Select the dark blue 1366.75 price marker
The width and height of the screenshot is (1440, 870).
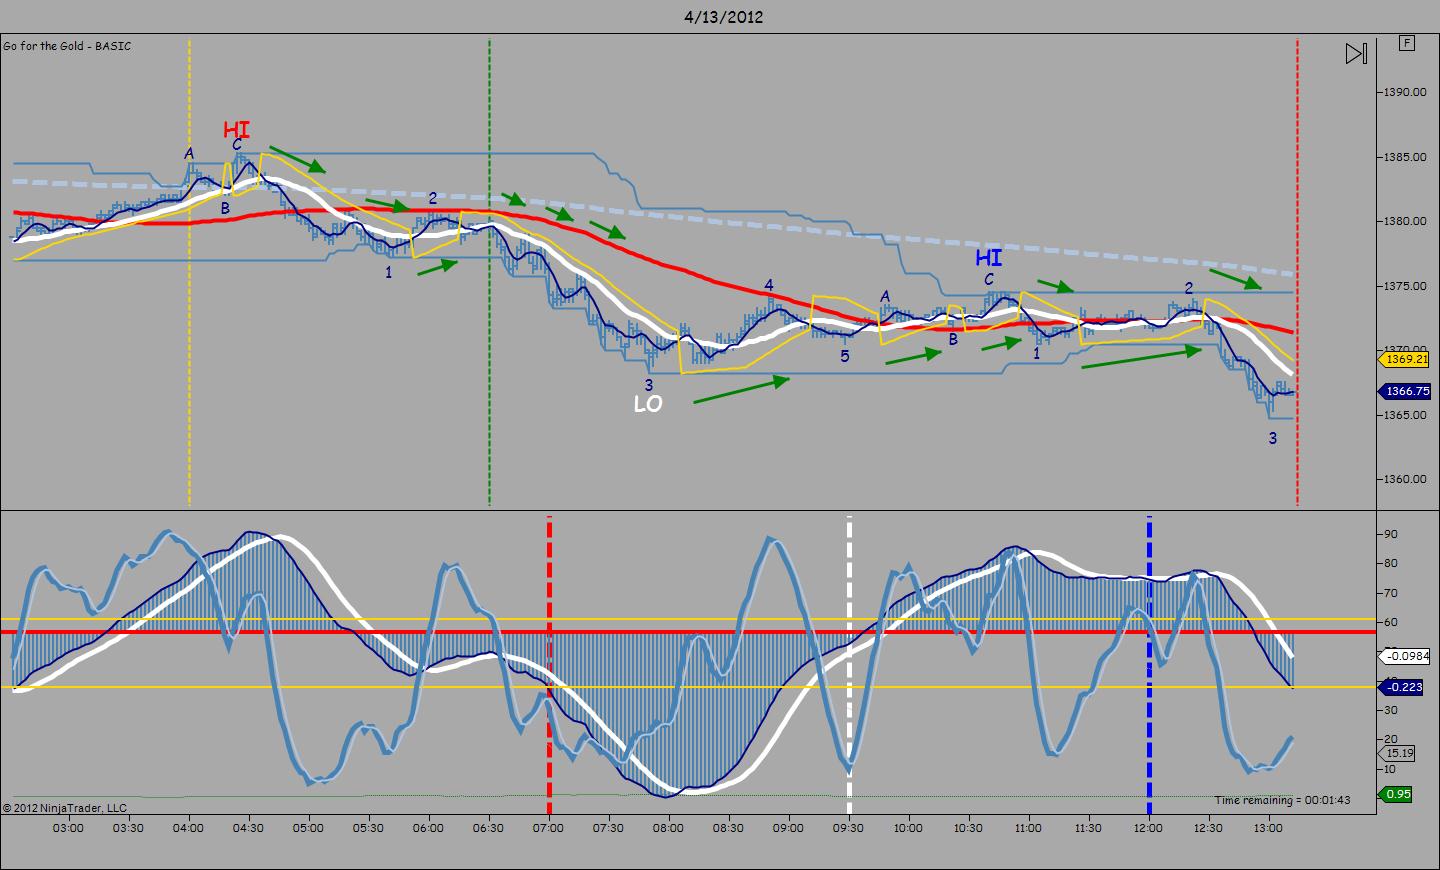click(1405, 391)
